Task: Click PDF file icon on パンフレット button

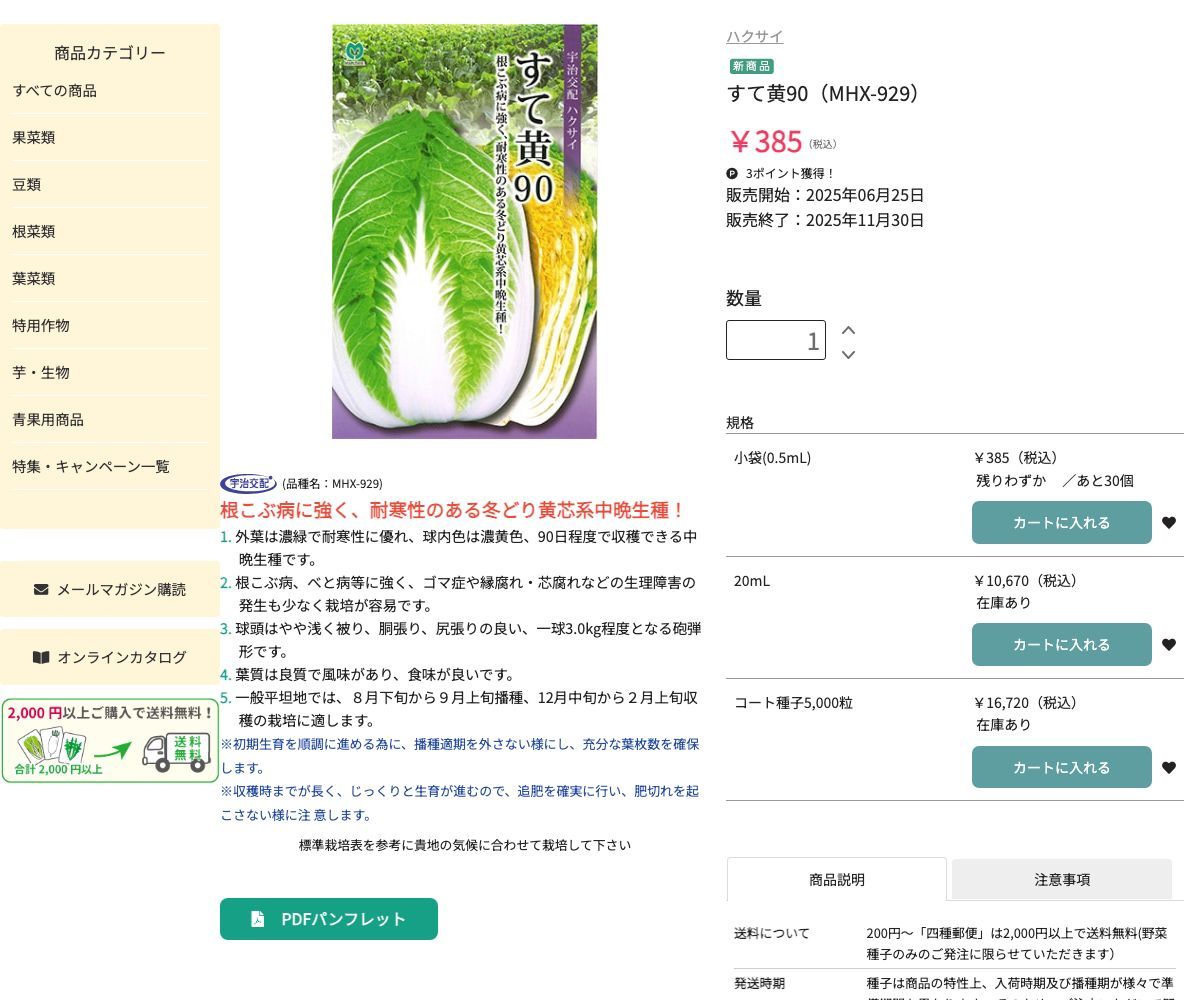Action: coord(258,919)
